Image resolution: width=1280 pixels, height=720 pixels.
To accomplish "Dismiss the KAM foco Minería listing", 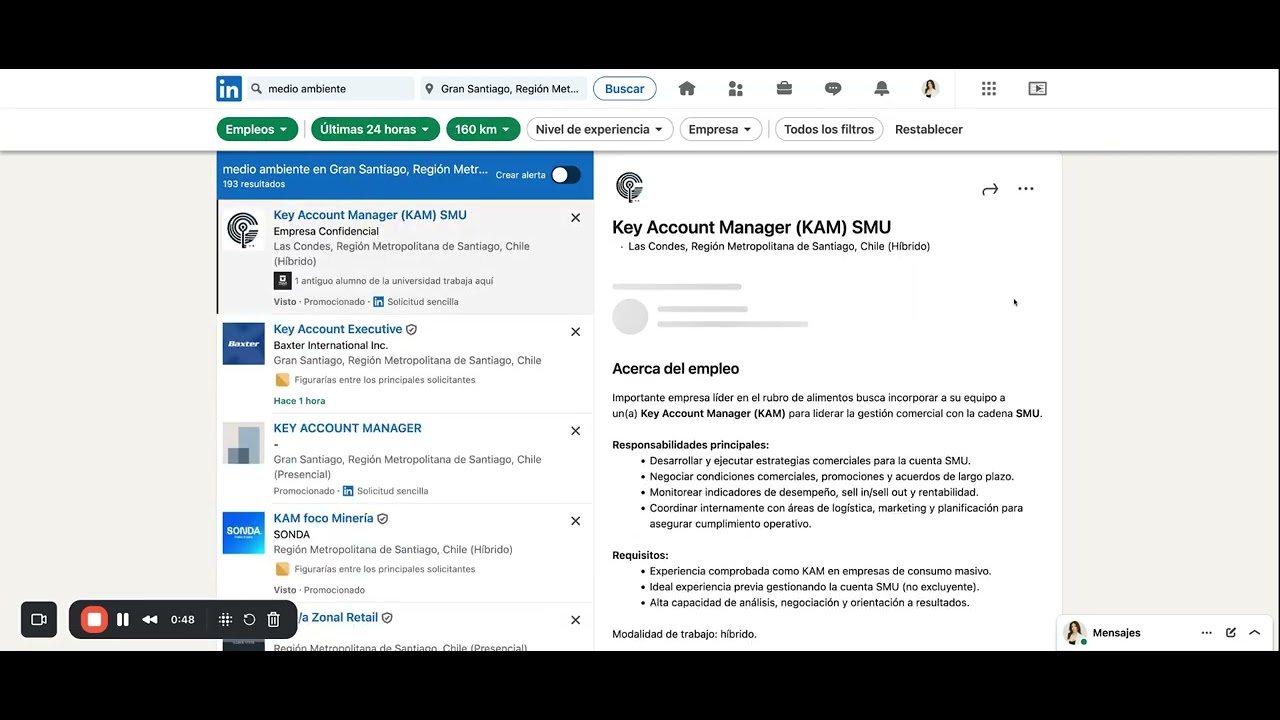I will 575,521.
